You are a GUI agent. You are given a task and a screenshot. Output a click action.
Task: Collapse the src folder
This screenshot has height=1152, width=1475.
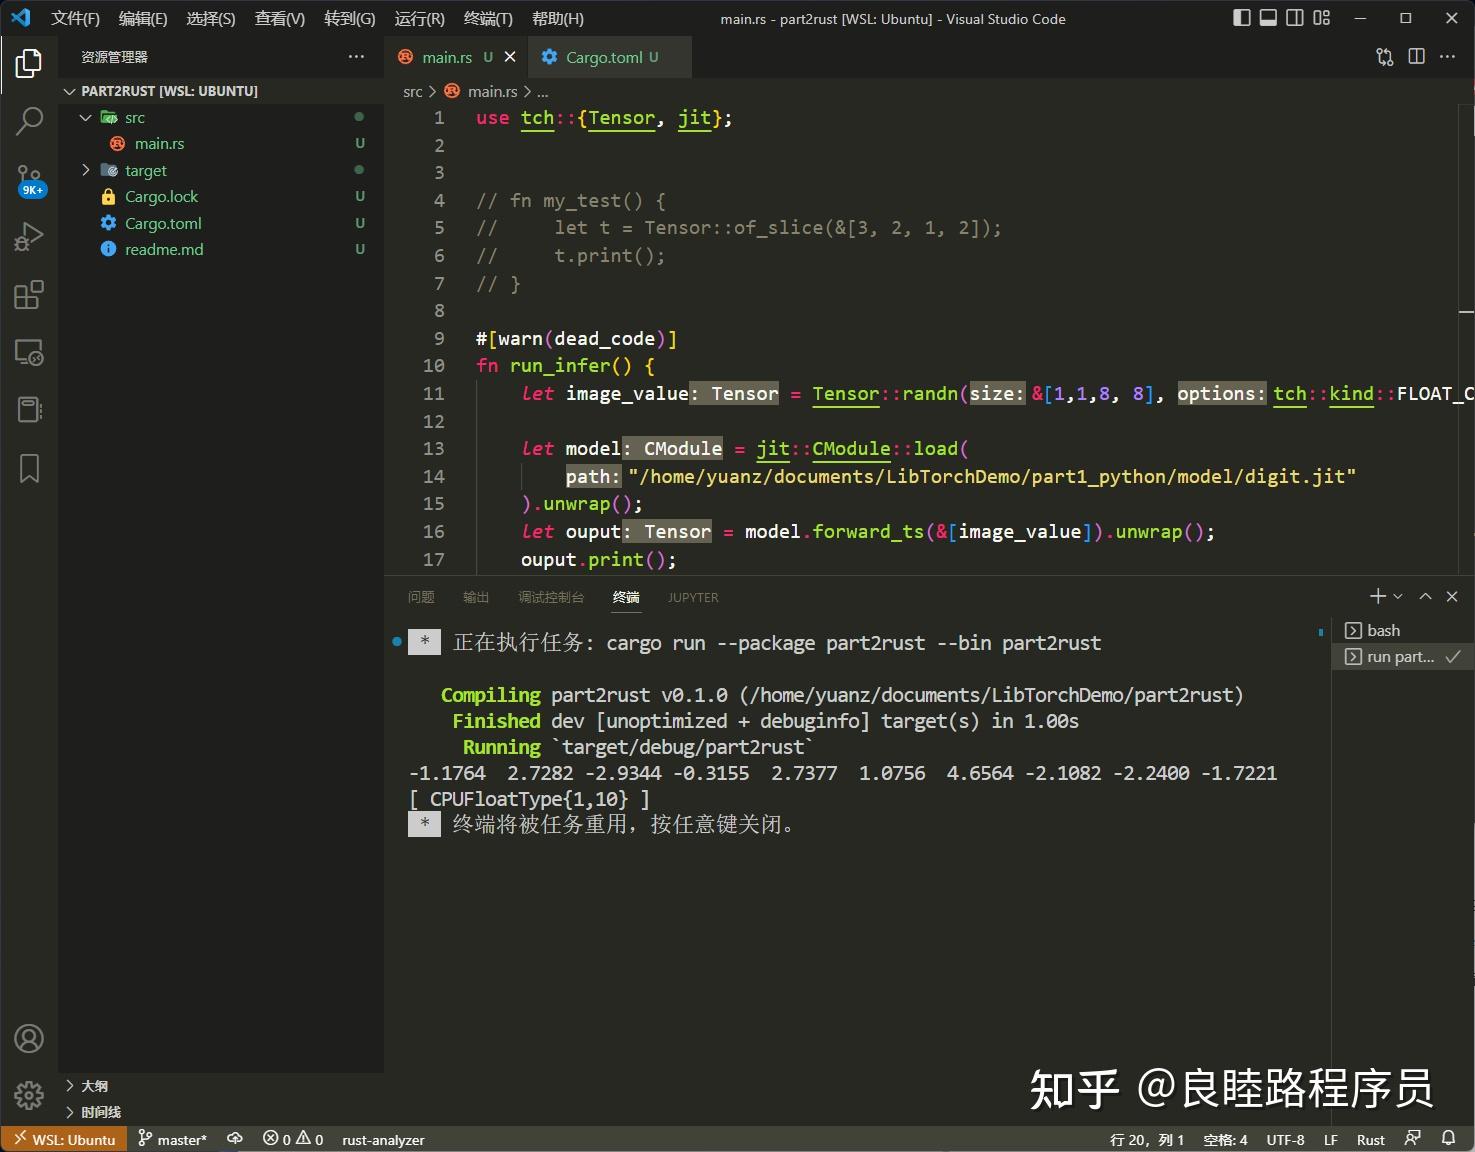tap(86, 117)
